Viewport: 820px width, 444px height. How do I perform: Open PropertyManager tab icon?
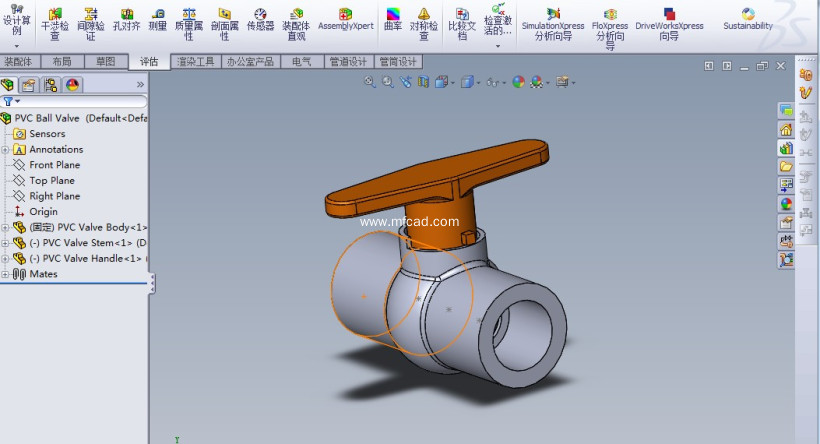click(x=29, y=85)
